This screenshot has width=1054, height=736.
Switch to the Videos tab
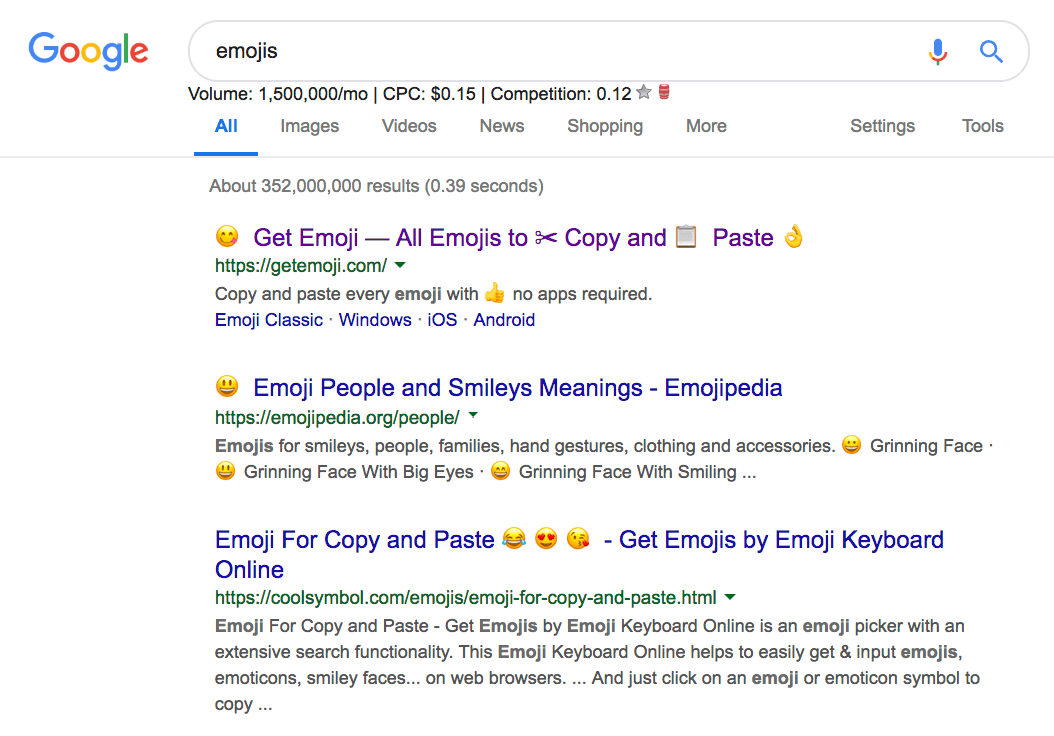[408, 126]
